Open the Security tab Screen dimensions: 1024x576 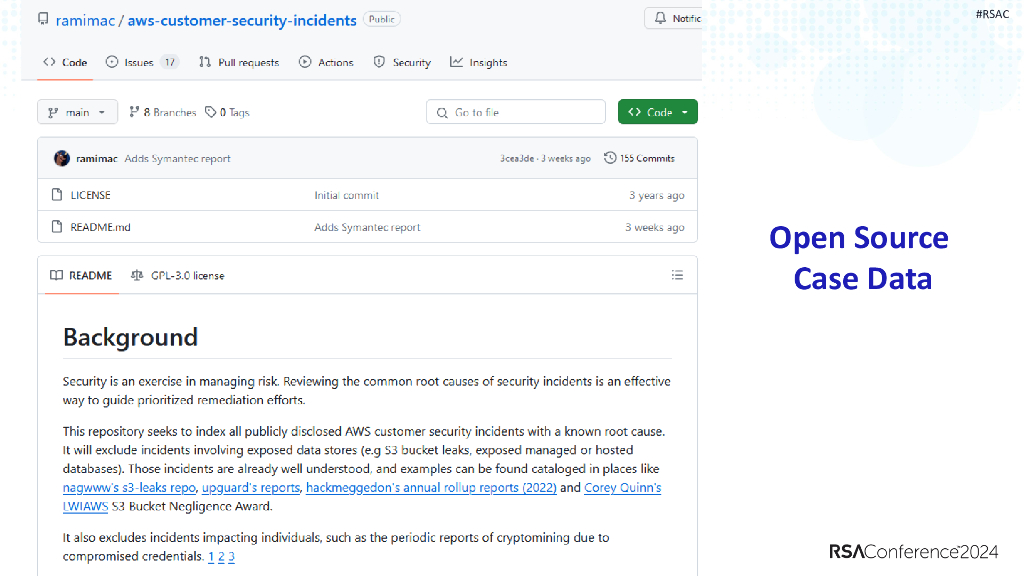402,62
